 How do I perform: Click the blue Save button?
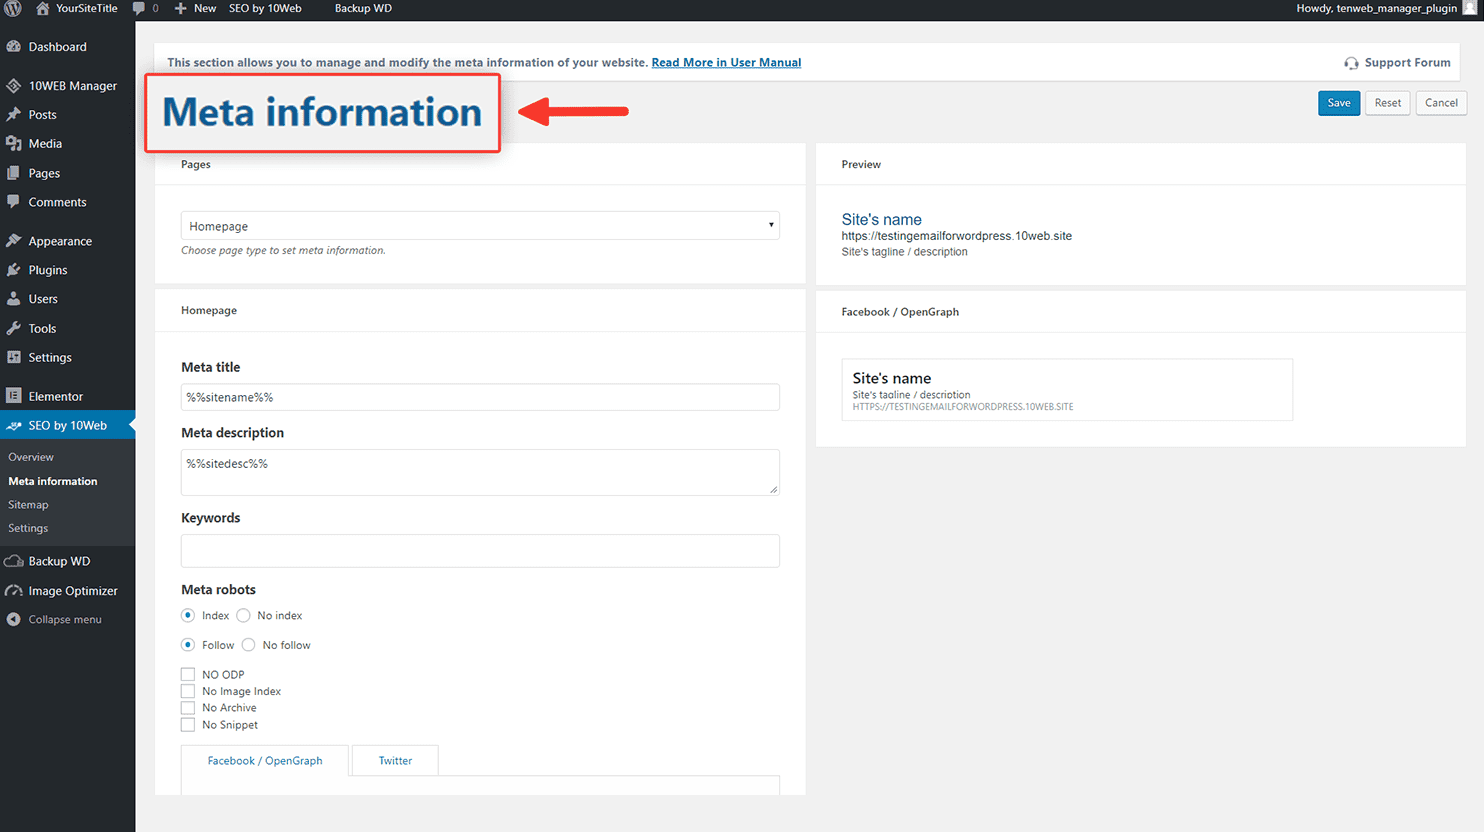pyautogui.click(x=1339, y=103)
